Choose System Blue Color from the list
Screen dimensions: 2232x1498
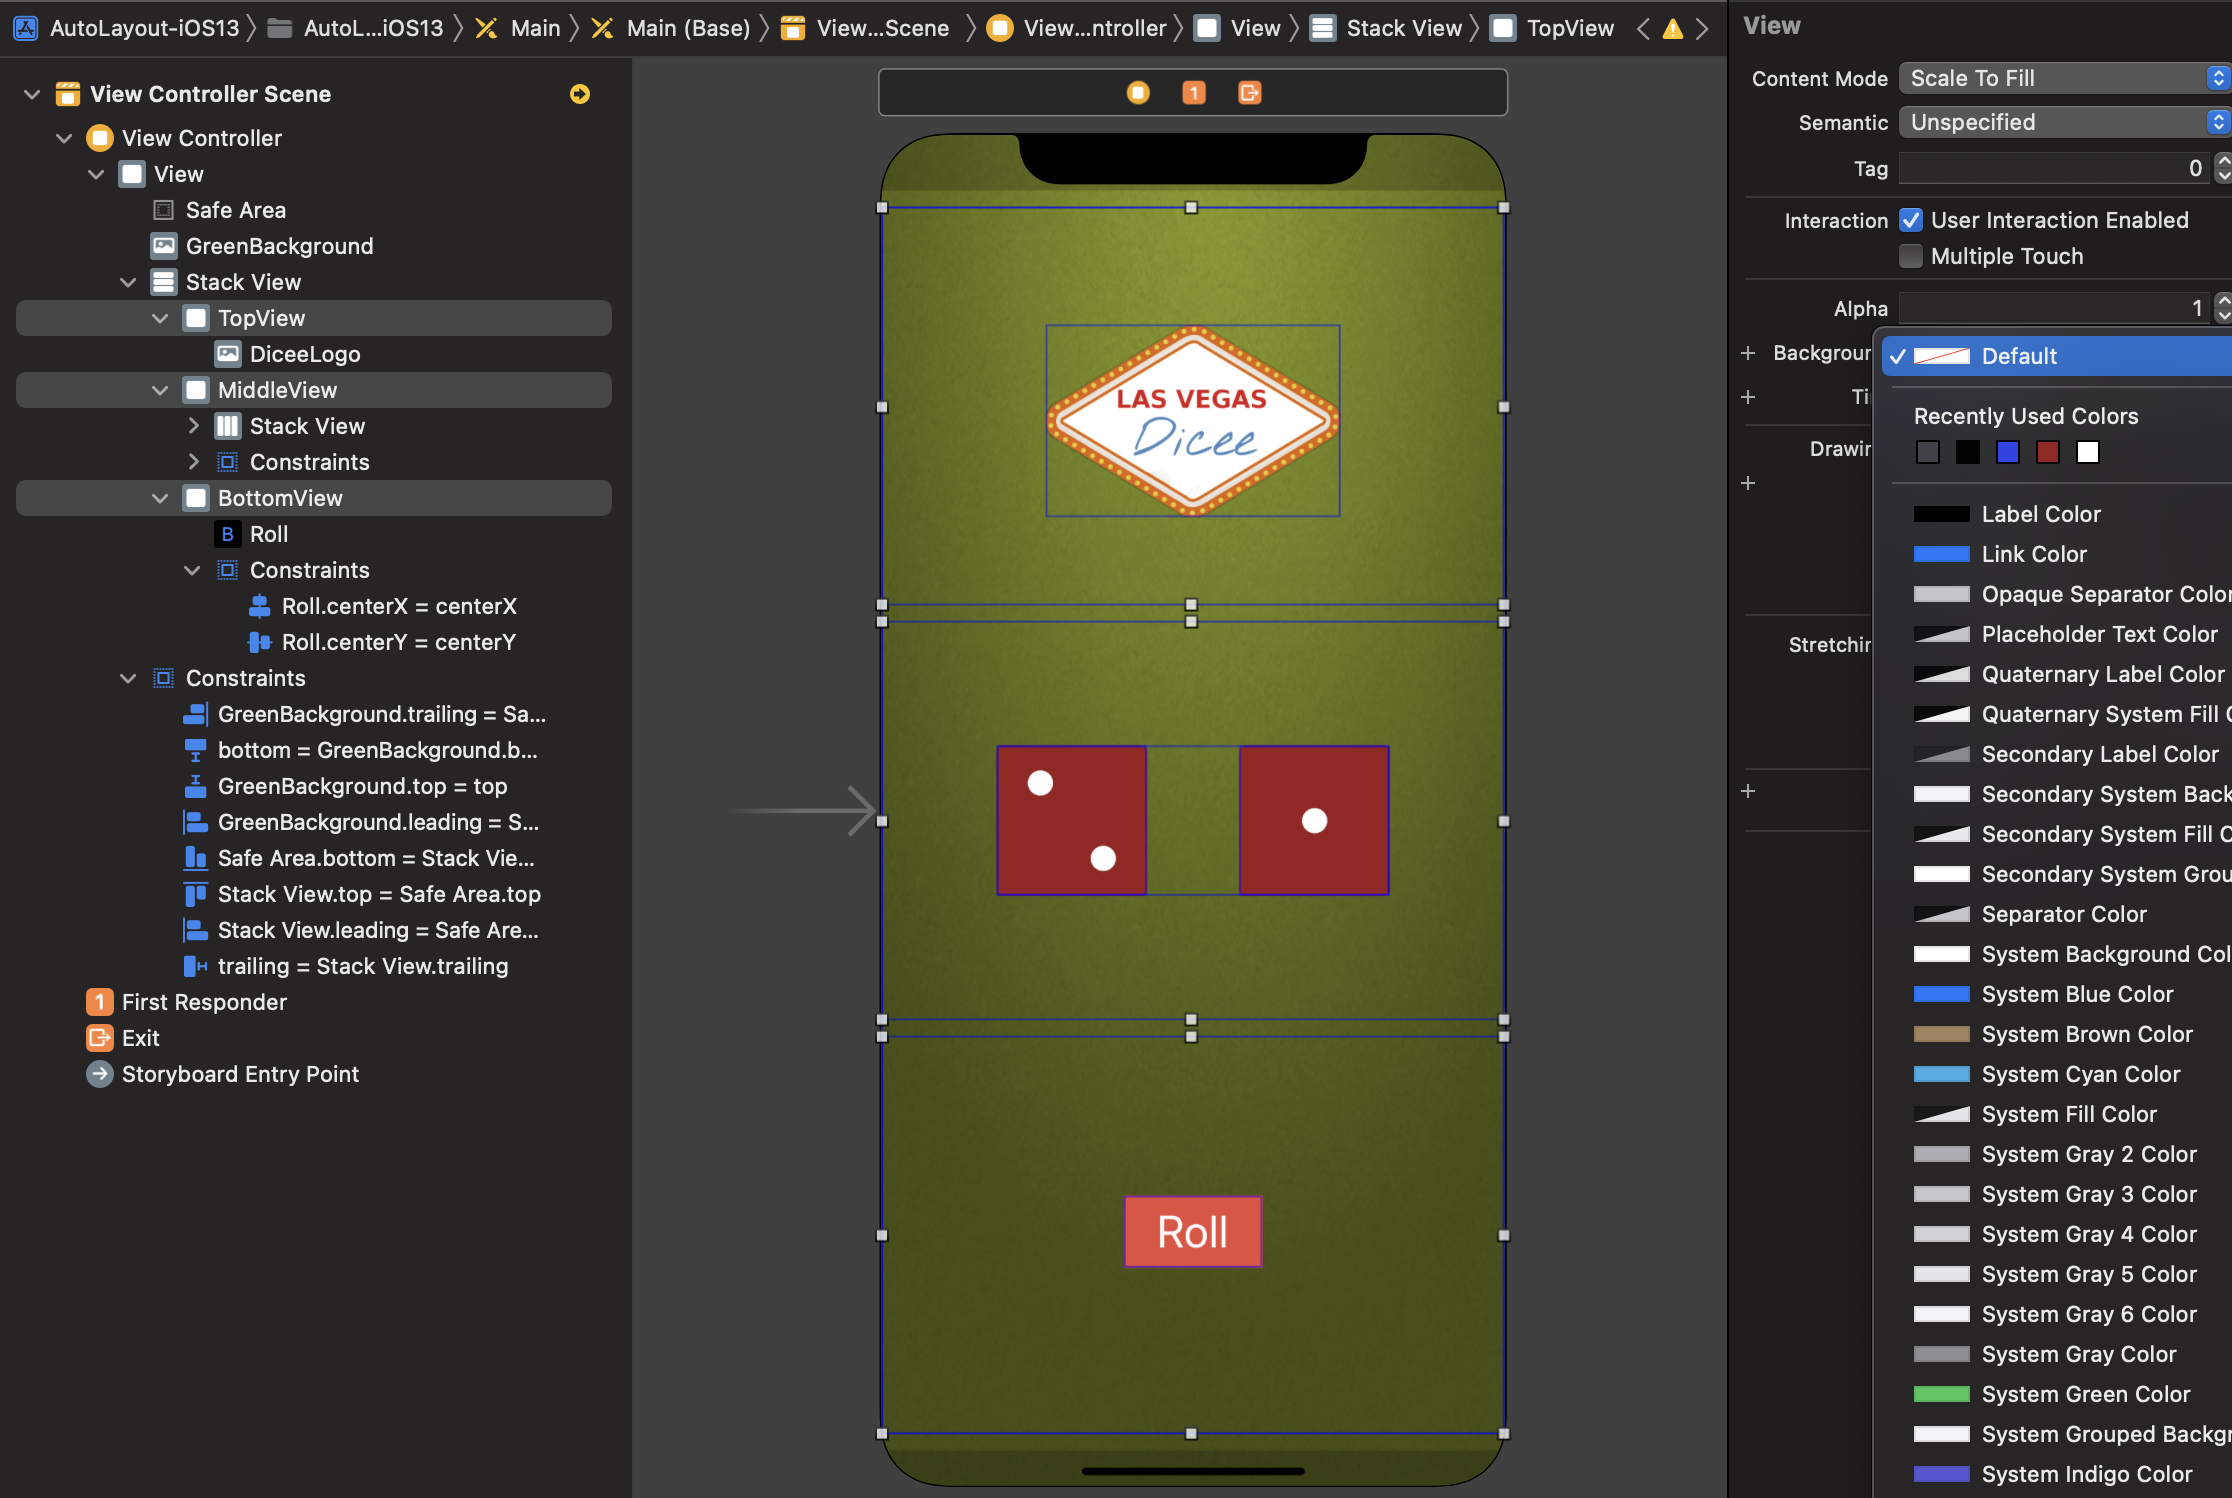[2077, 994]
